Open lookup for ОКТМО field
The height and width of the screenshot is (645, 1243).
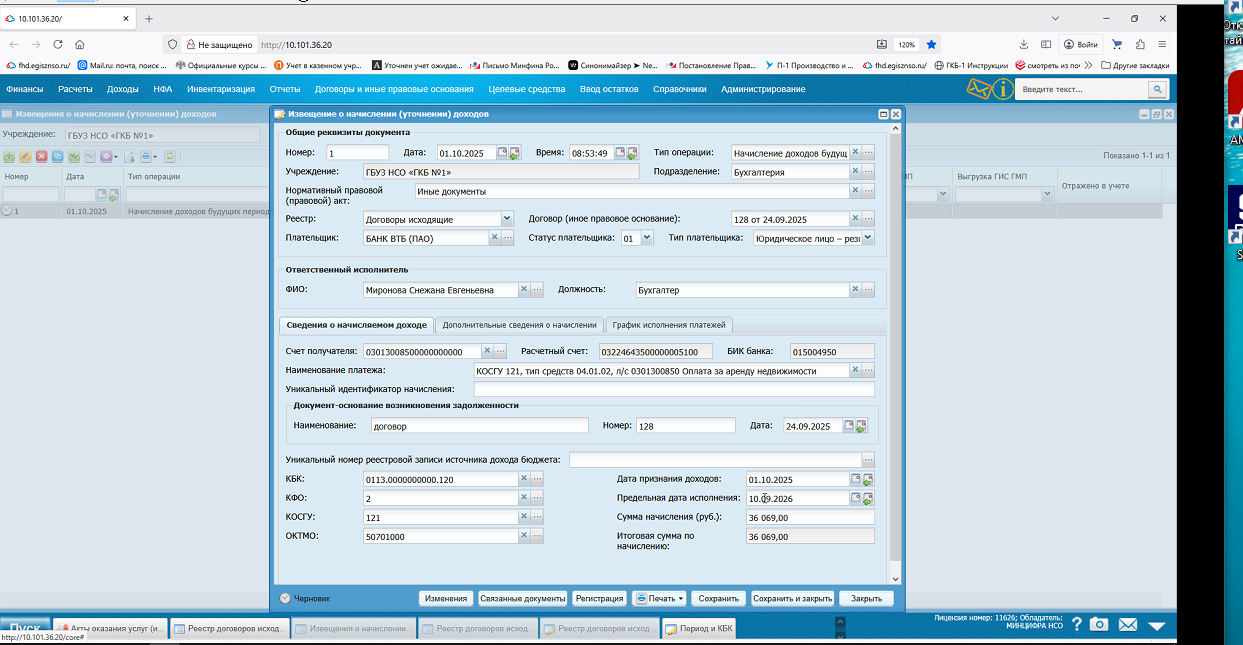coord(537,536)
